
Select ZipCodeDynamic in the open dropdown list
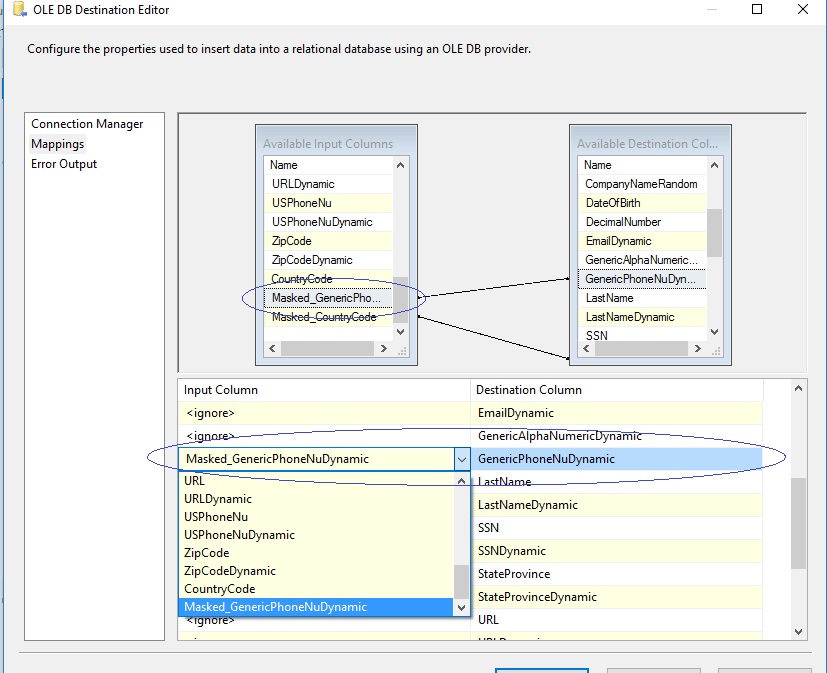[316, 571]
